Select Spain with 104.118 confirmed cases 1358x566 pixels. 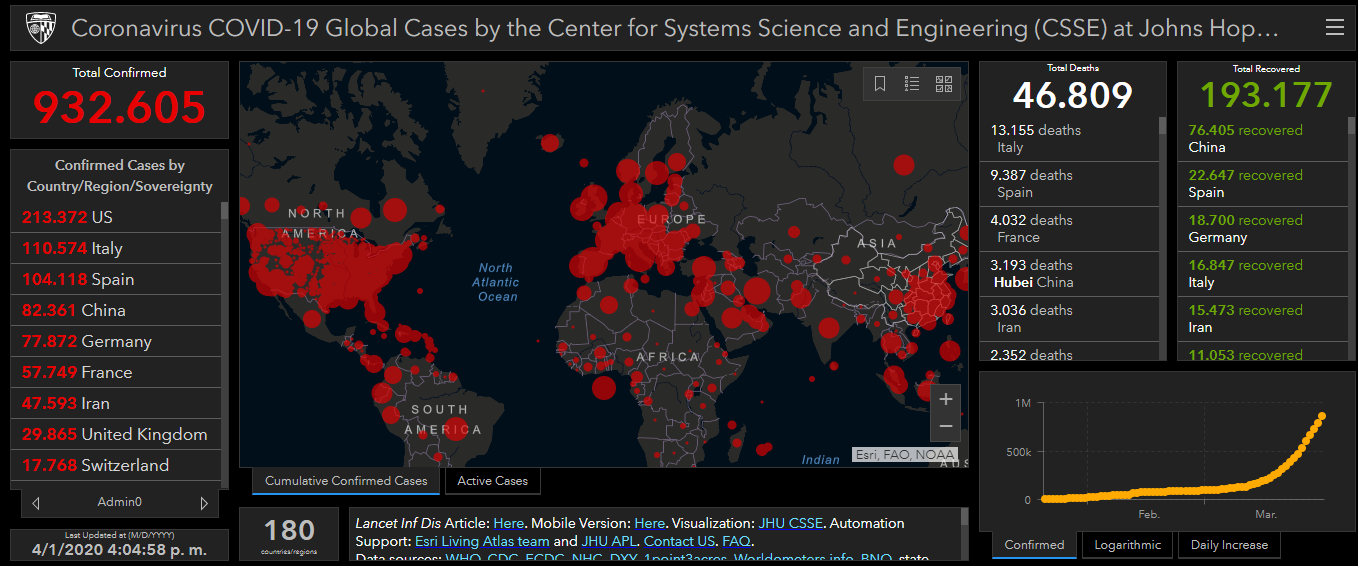point(116,279)
